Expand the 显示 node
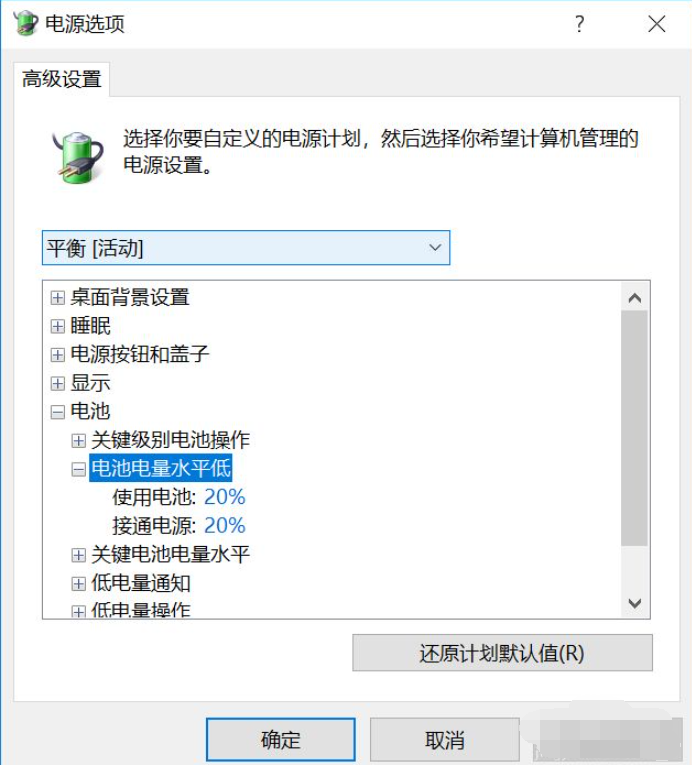This screenshot has height=765, width=692. (x=58, y=383)
